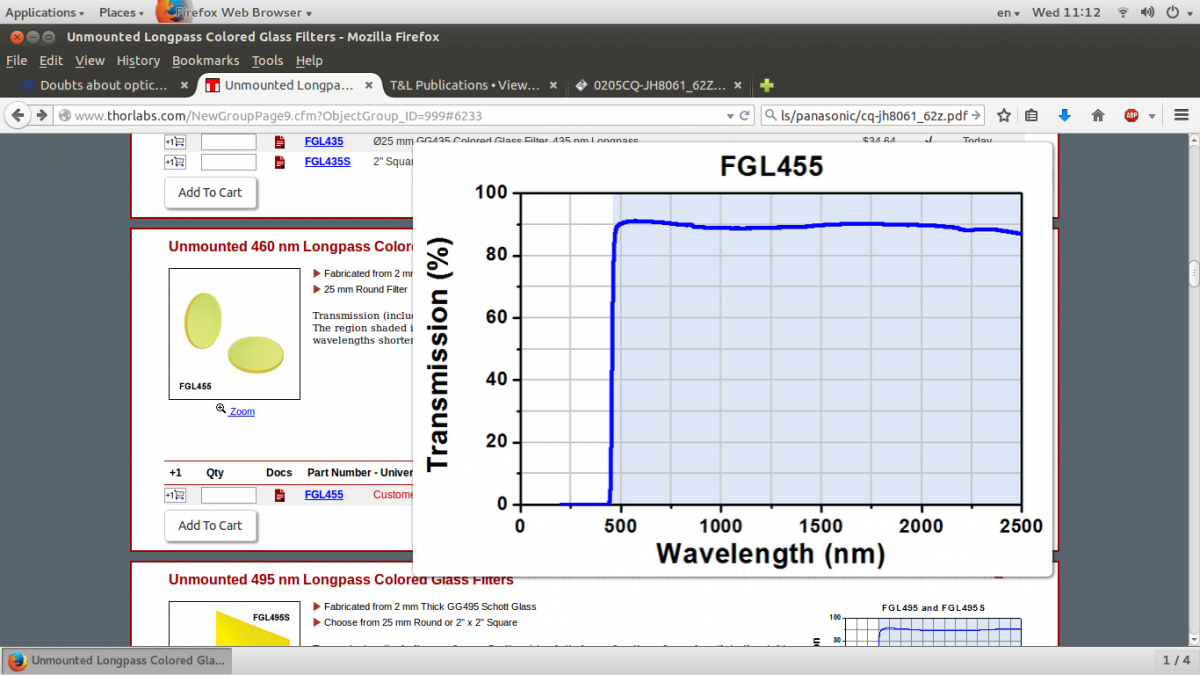Image resolution: width=1200 pixels, height=675 pixels.
Task: Go to the Firefox home page icon
Action: 1097,115
